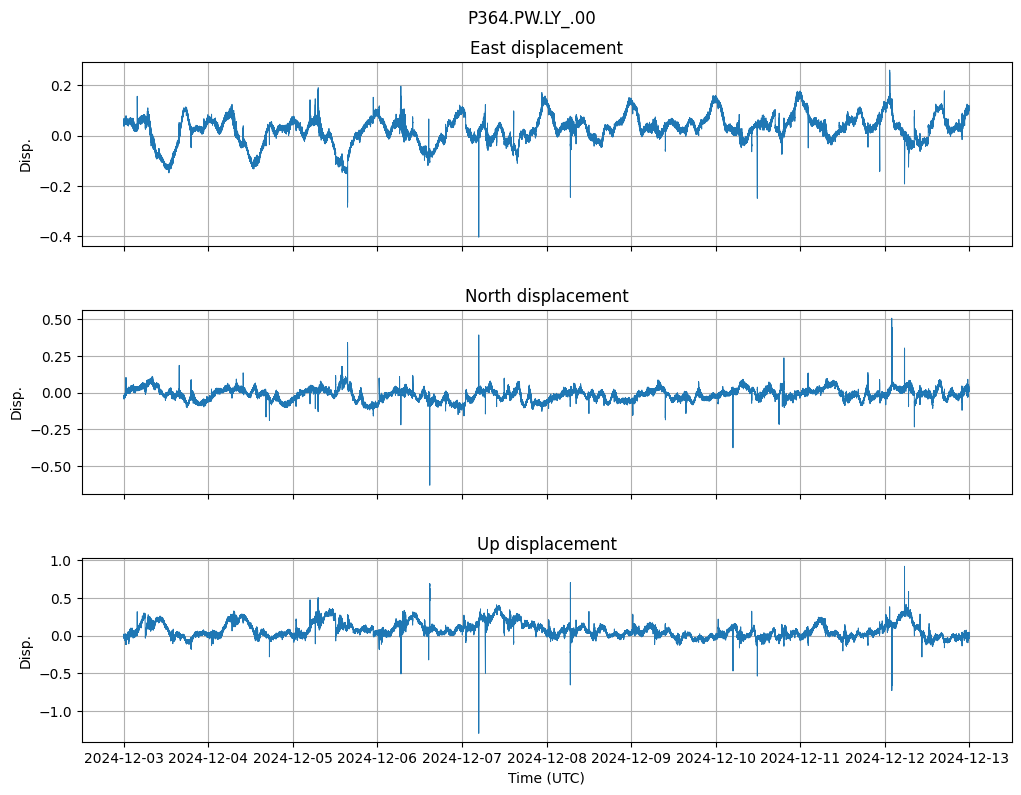Select the Disp. label of the North plot
Image resolution: width=1021 pixels, height=795 pixels.
[x=17, y=402]
